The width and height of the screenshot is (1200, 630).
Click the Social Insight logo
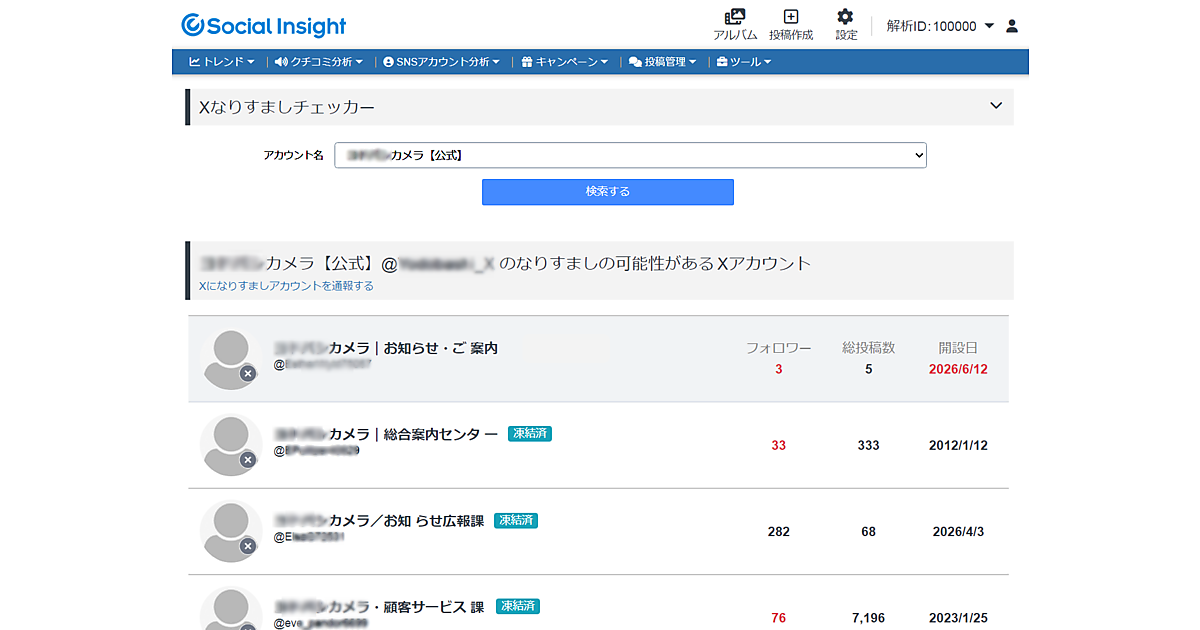[264, 26]
